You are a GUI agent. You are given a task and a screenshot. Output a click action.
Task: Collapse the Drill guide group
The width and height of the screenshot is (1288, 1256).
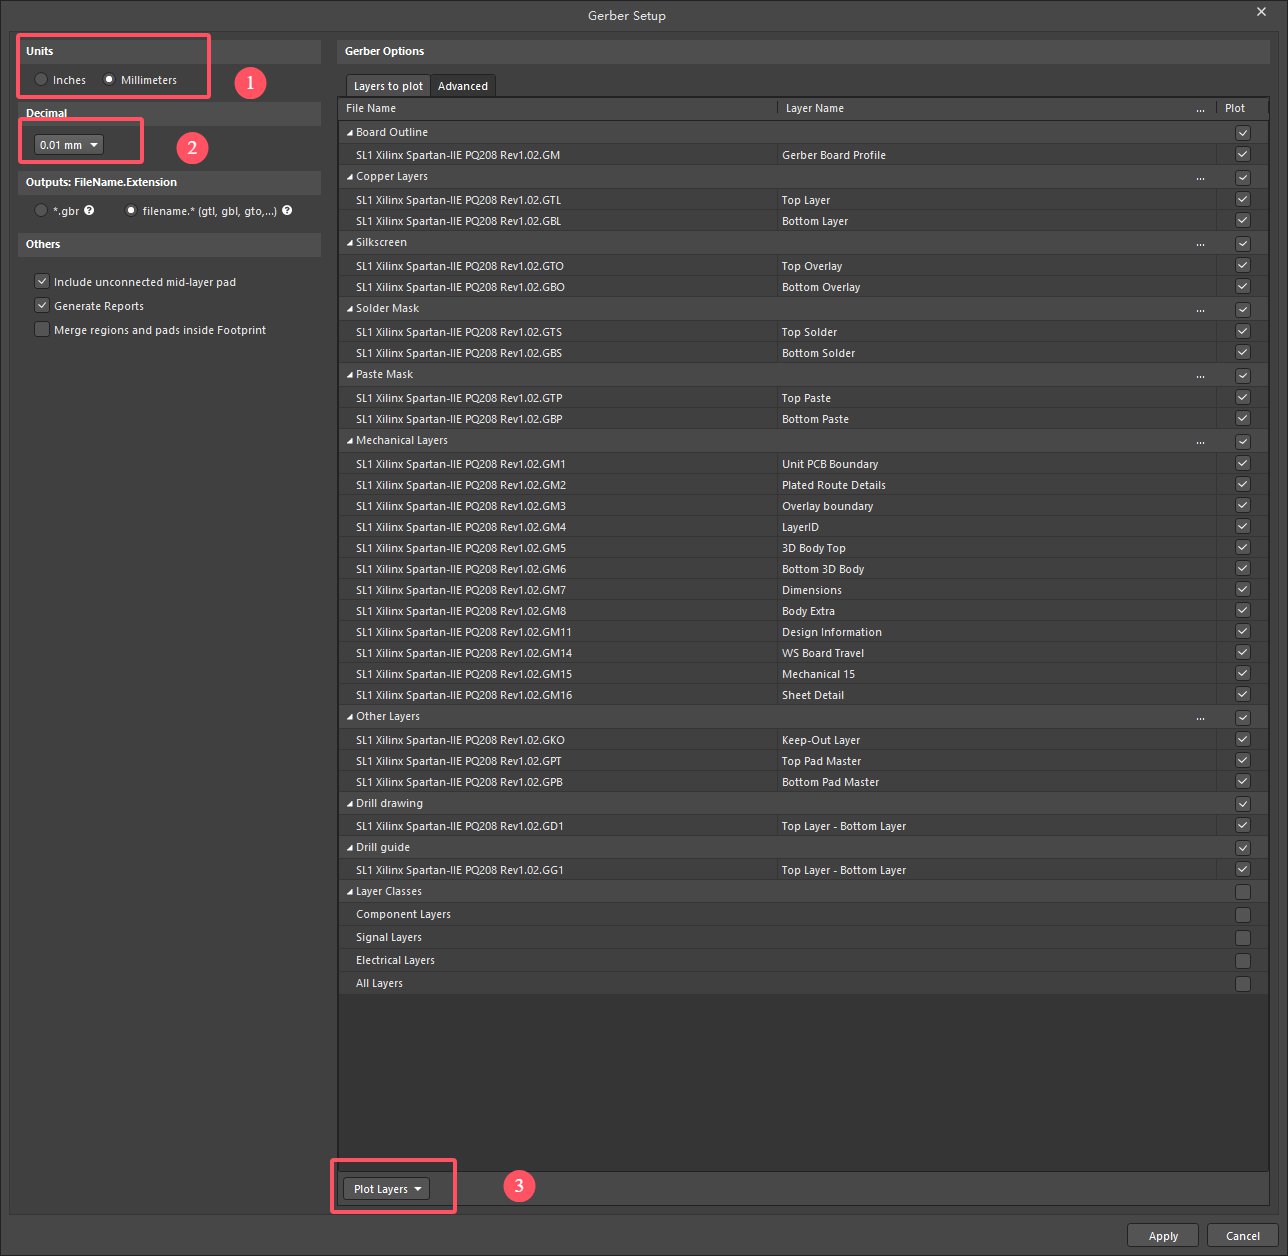coord(350,848)
